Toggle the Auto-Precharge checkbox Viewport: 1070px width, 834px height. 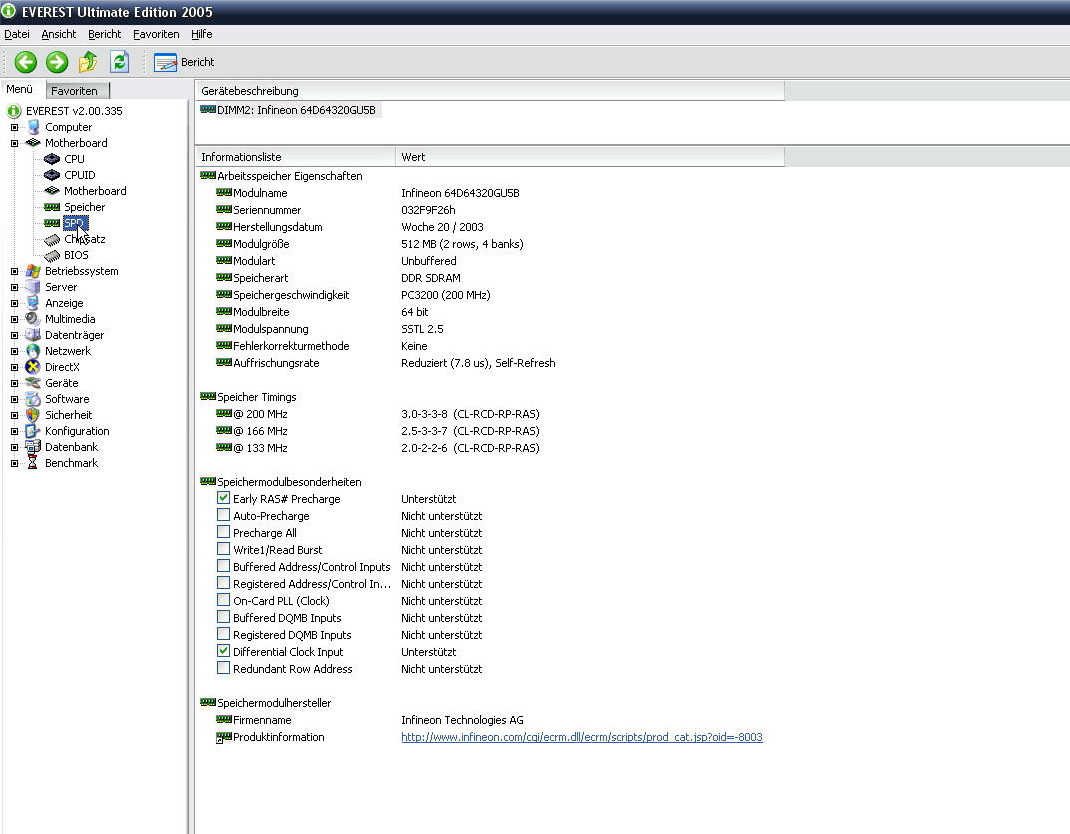tap(223, 515)
